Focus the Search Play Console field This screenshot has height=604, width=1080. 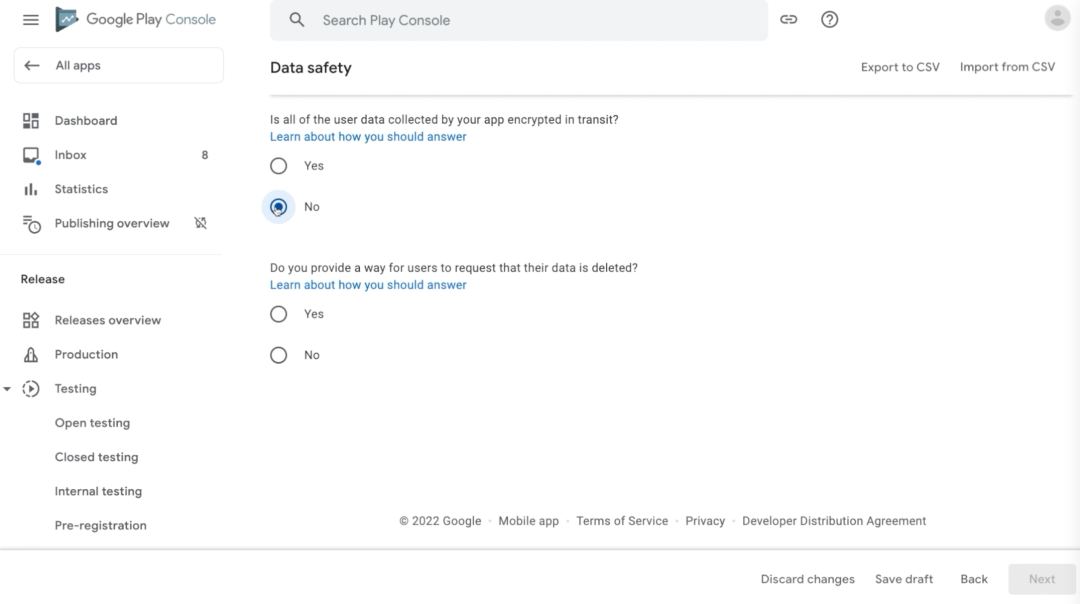tap(530, 20)
